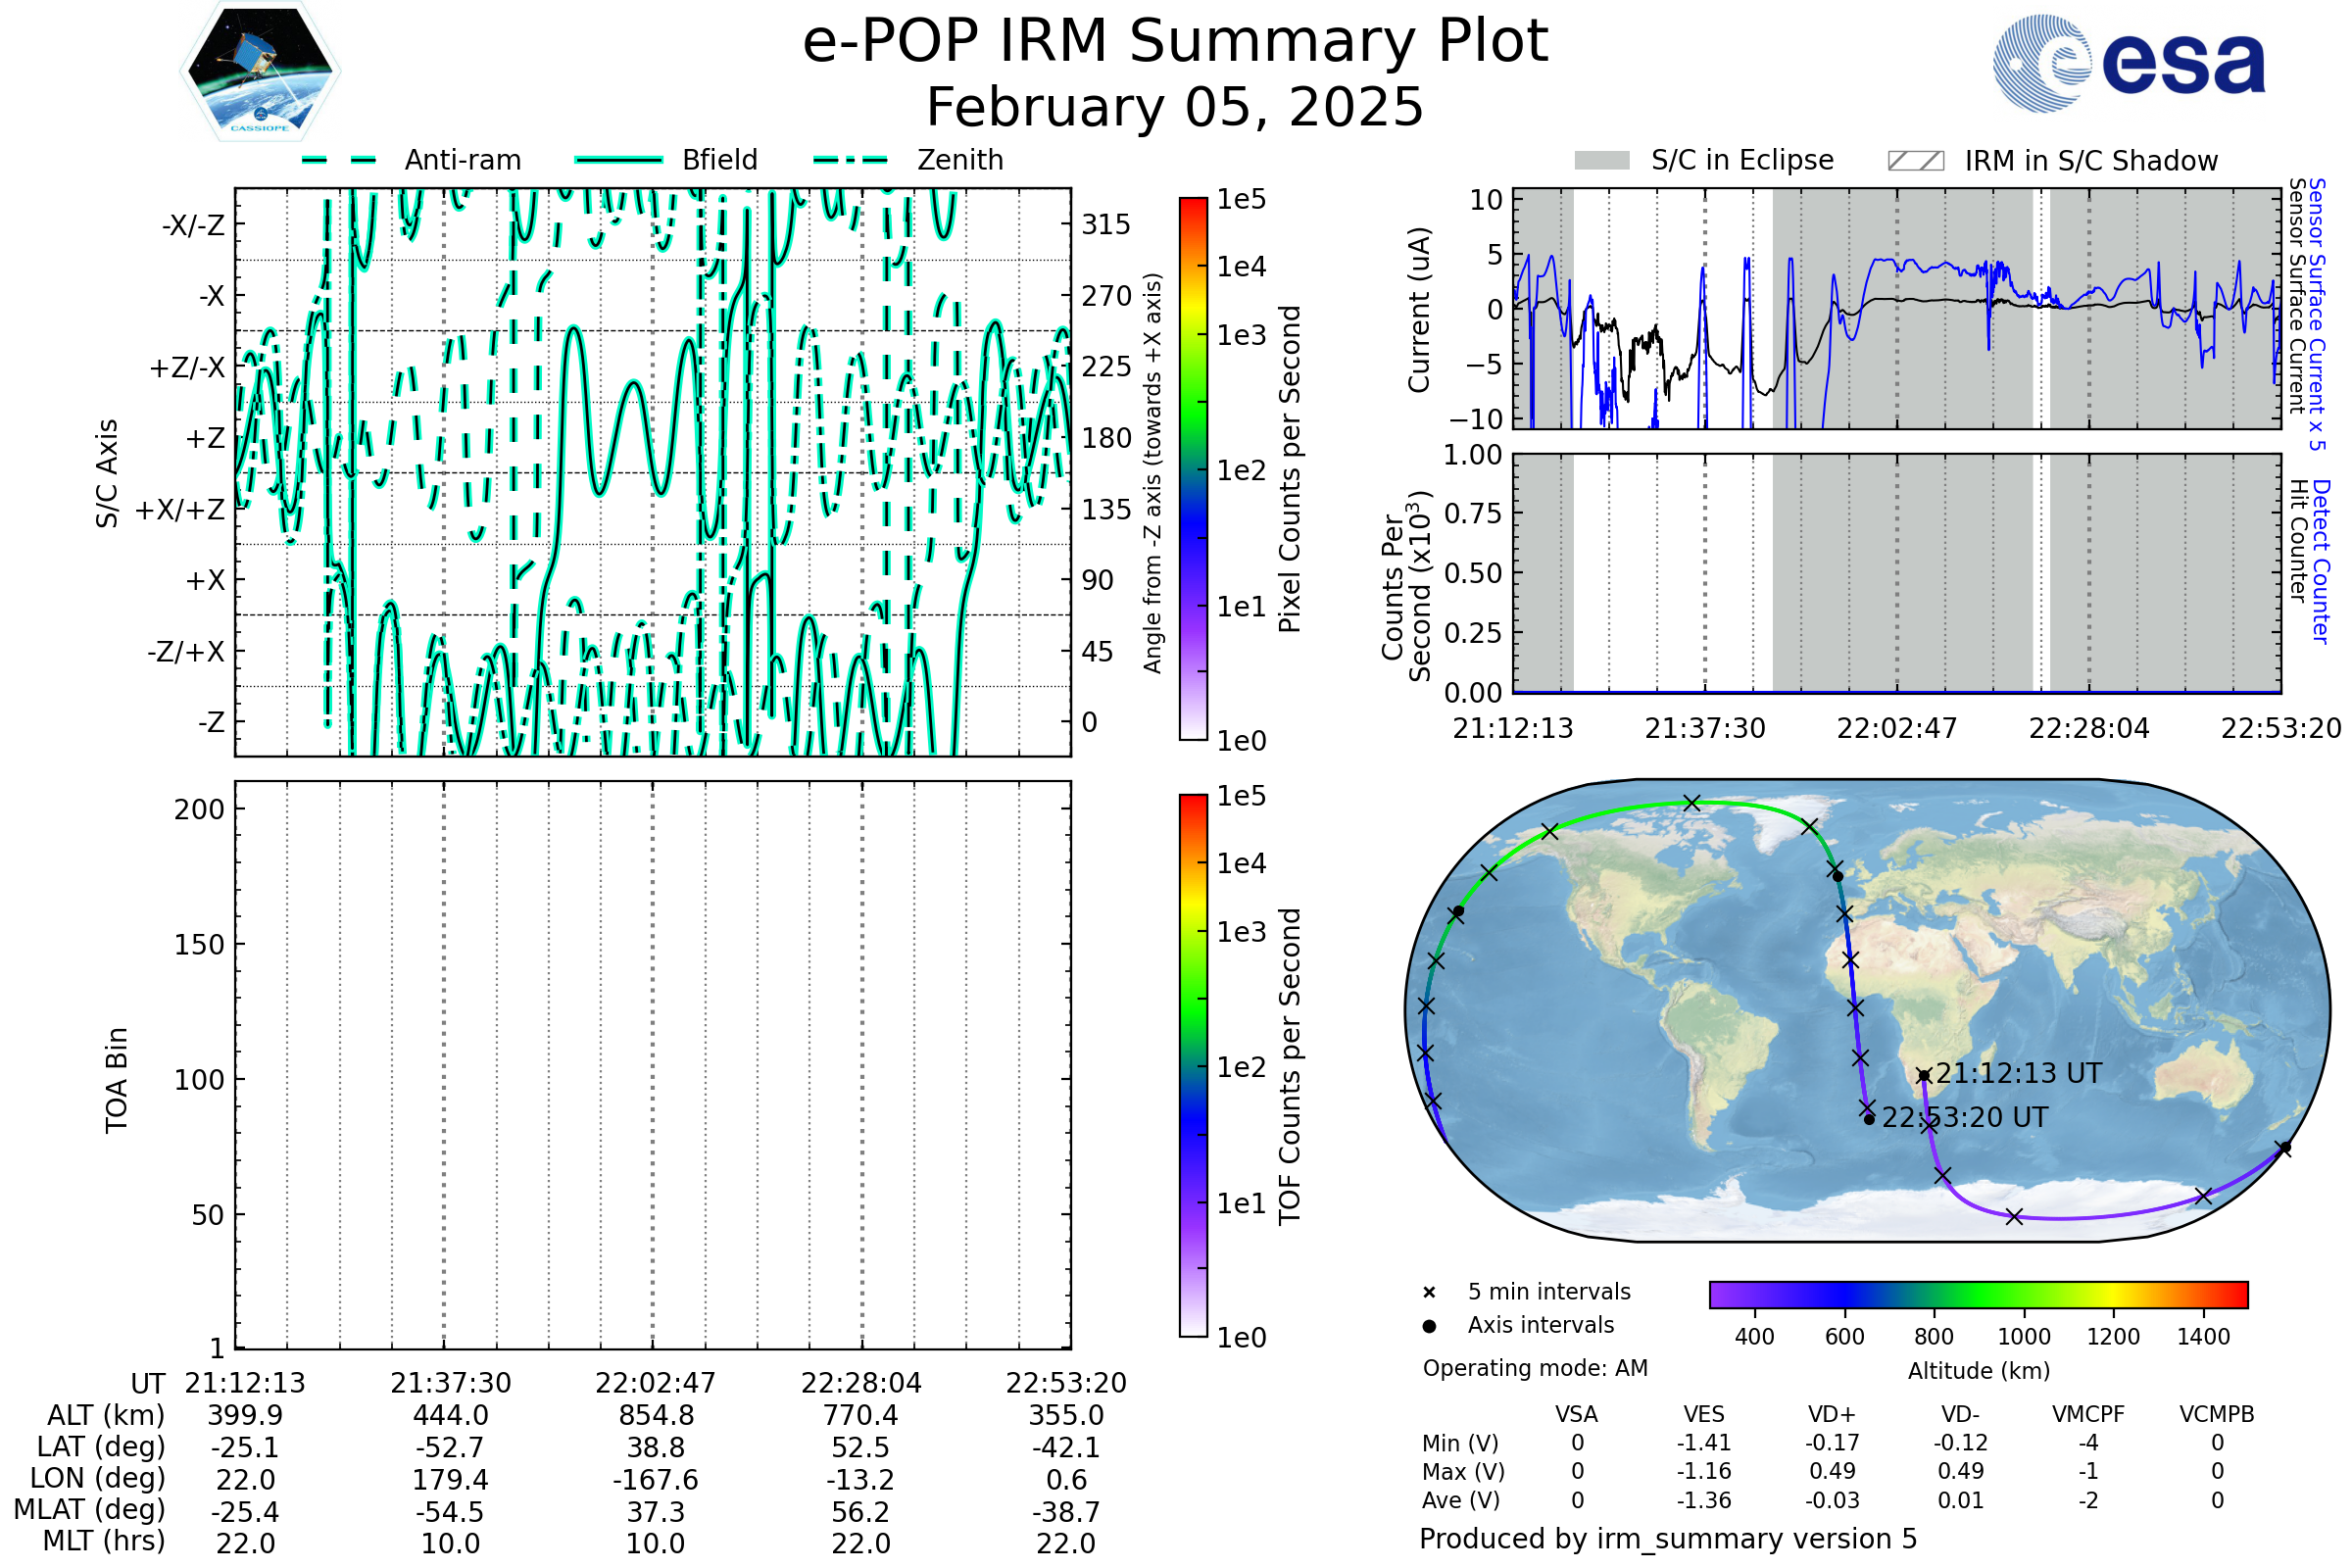Click the IRM in S/C Shadow hatched patch
The image size is (2352, 1568).
[x=1915, y=161]
